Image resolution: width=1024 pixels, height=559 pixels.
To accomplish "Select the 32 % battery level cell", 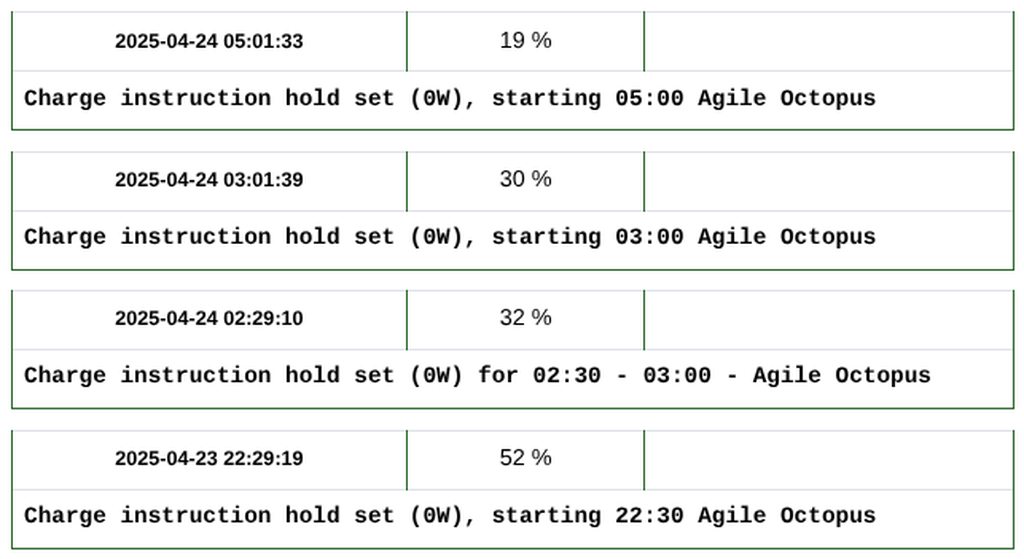I will [525, 318].
